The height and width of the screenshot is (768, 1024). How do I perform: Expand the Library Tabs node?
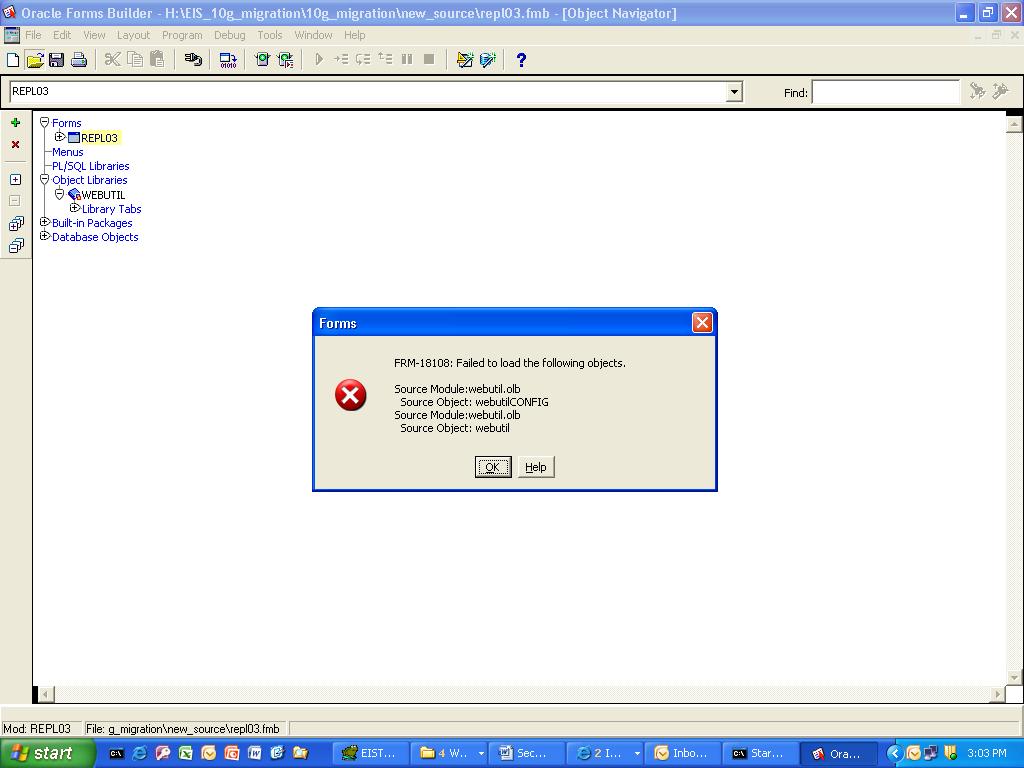74,208
